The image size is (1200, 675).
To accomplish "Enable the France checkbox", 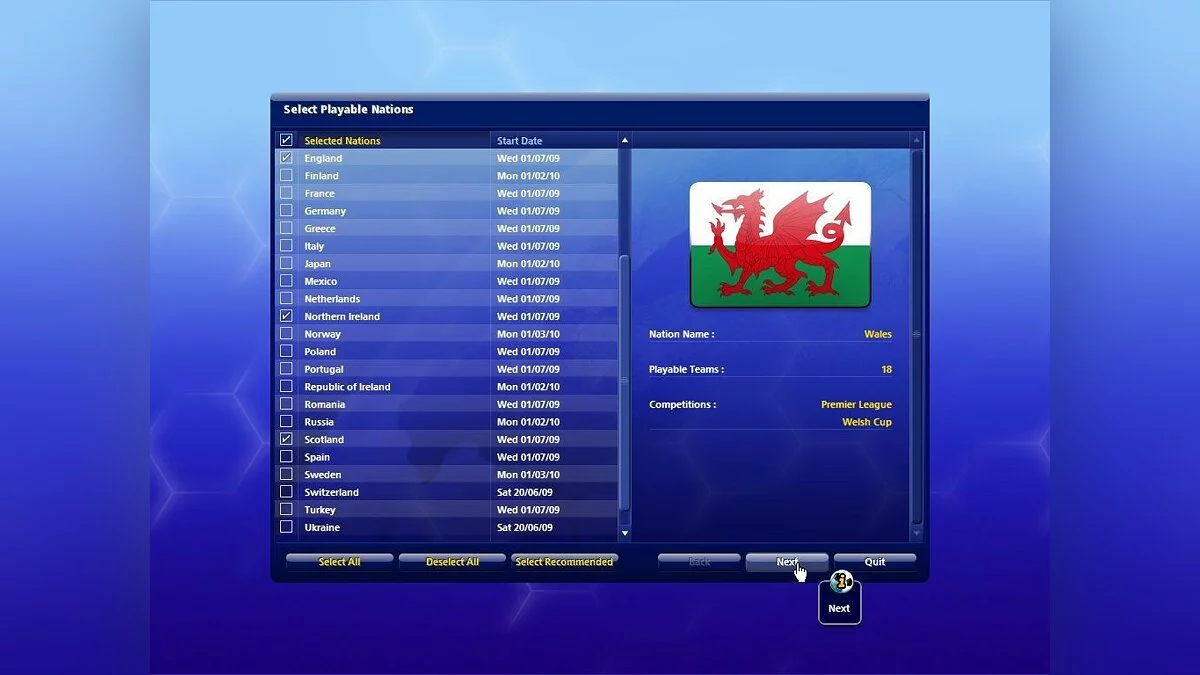I will coord(286,193).
